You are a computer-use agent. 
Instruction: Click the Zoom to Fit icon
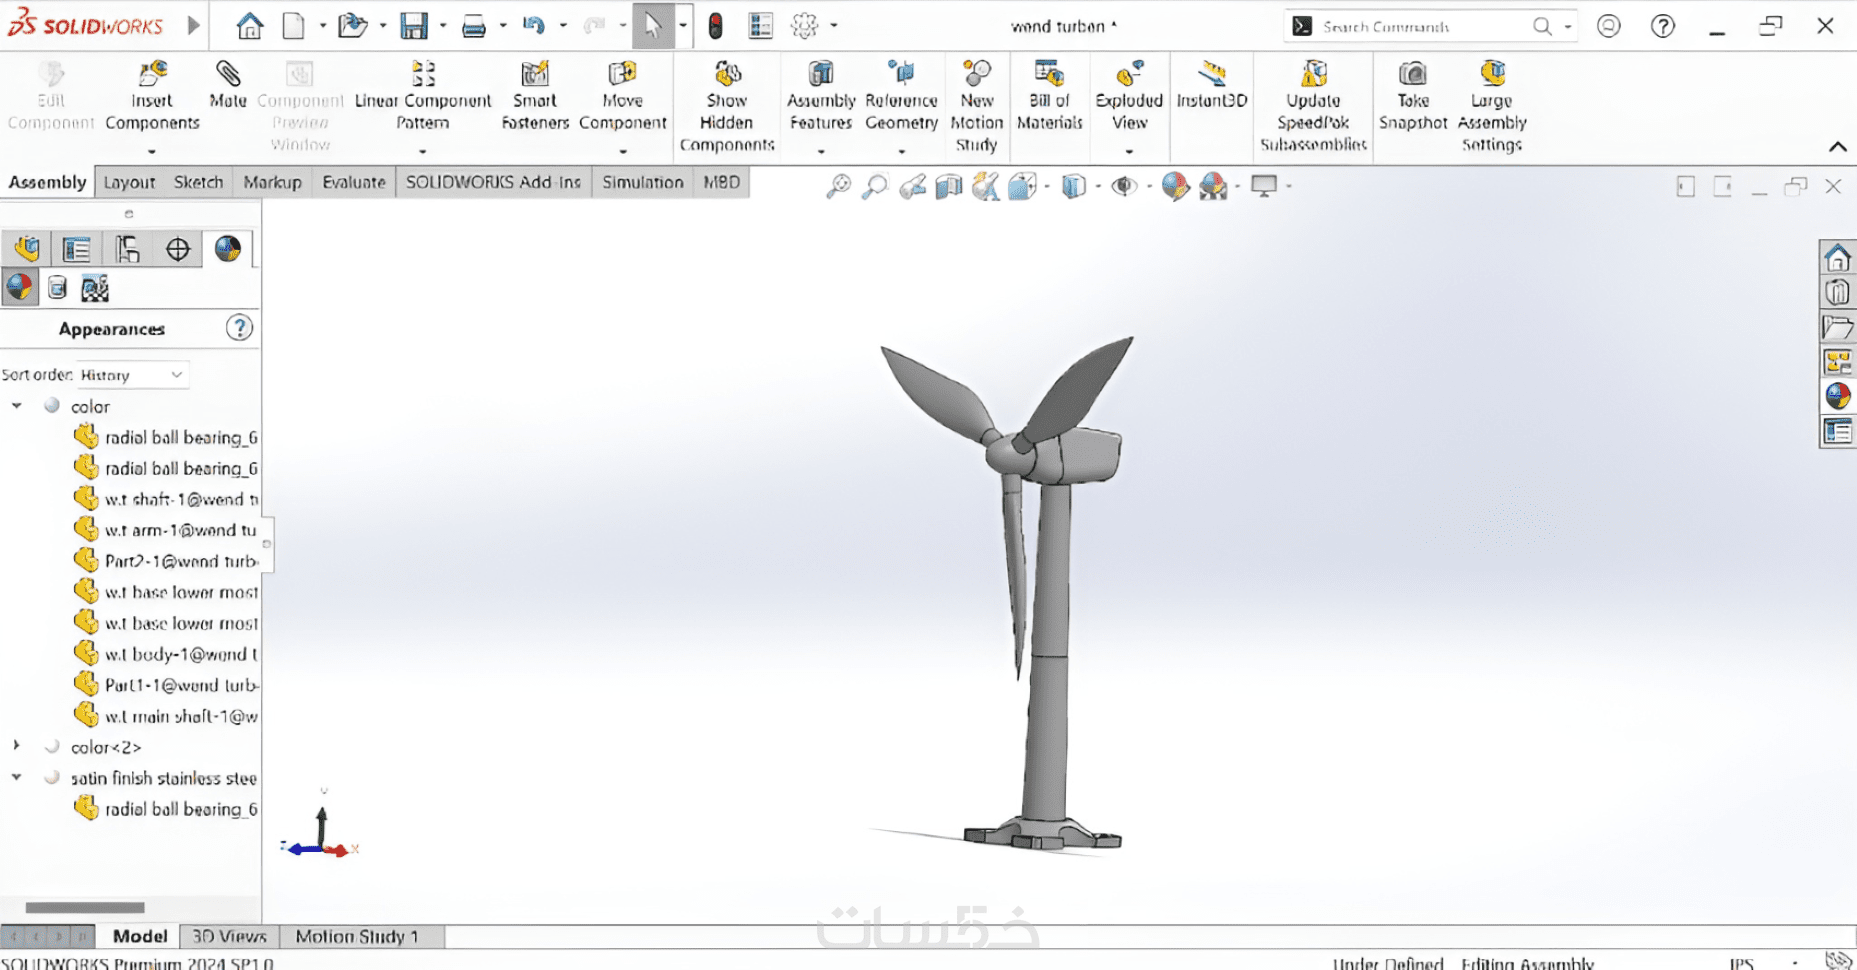tap(838, 186)
